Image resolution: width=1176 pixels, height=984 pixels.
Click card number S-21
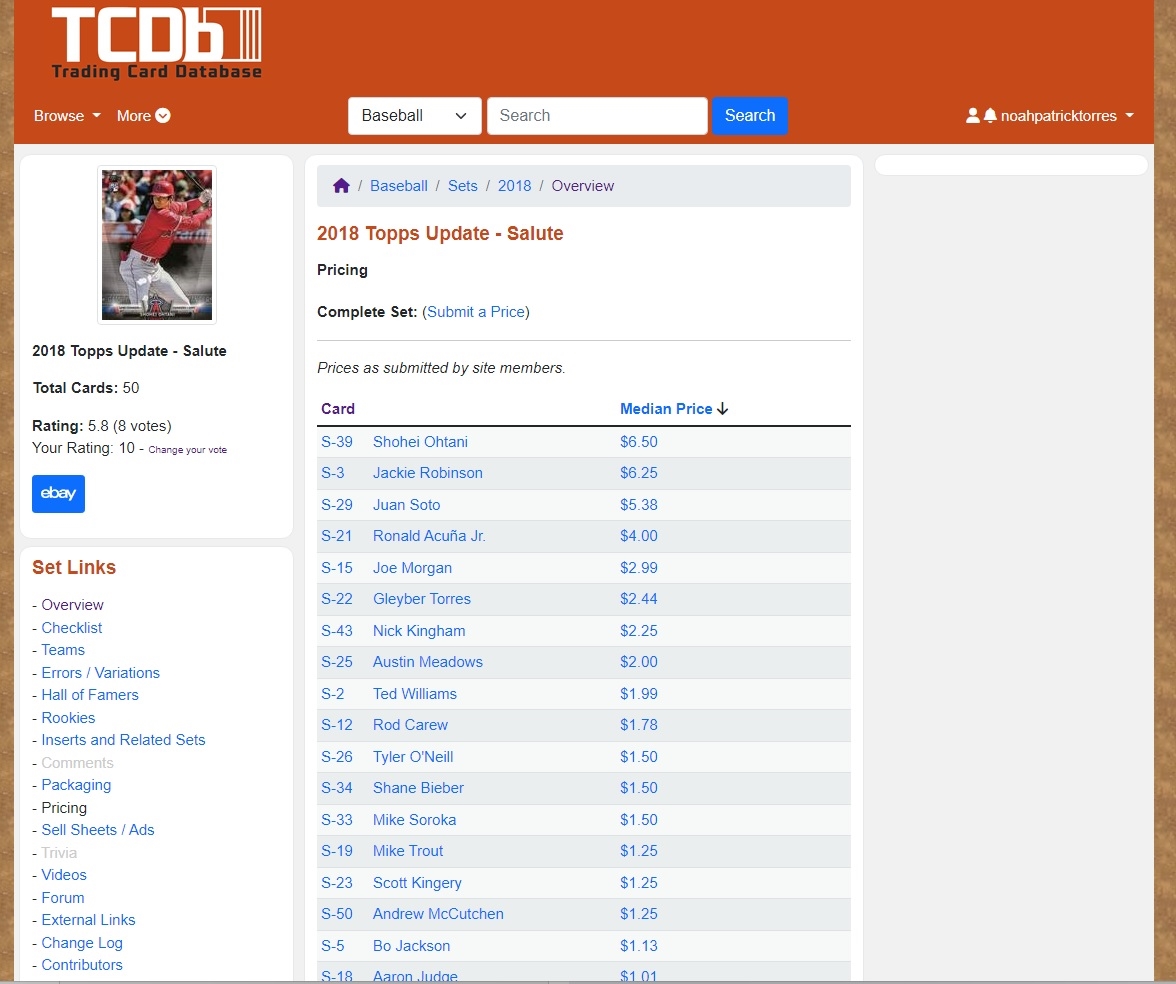pyautogui.click(x=337, y=536)
